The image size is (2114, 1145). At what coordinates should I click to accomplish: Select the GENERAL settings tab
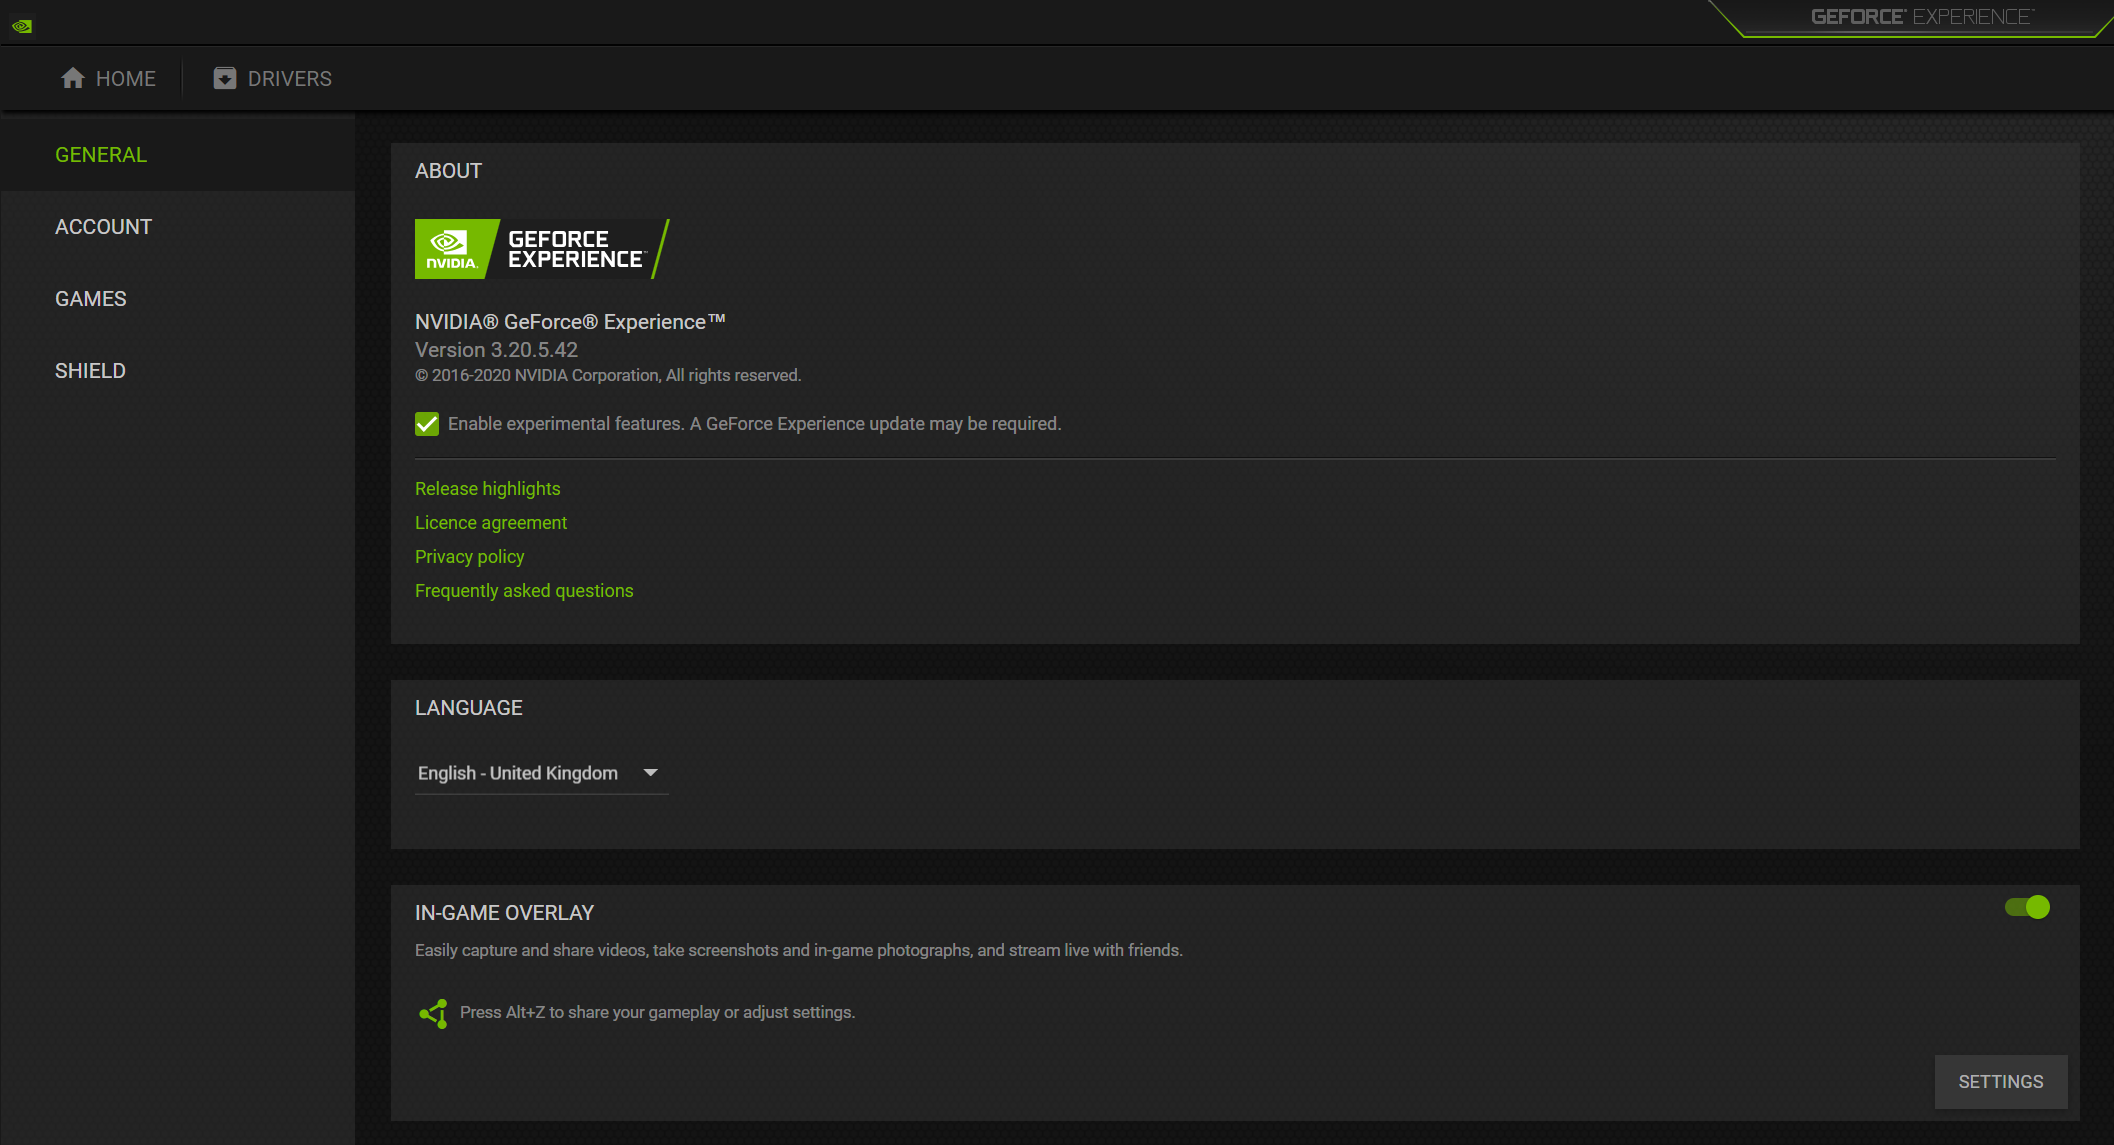click(x=101, y=154)
